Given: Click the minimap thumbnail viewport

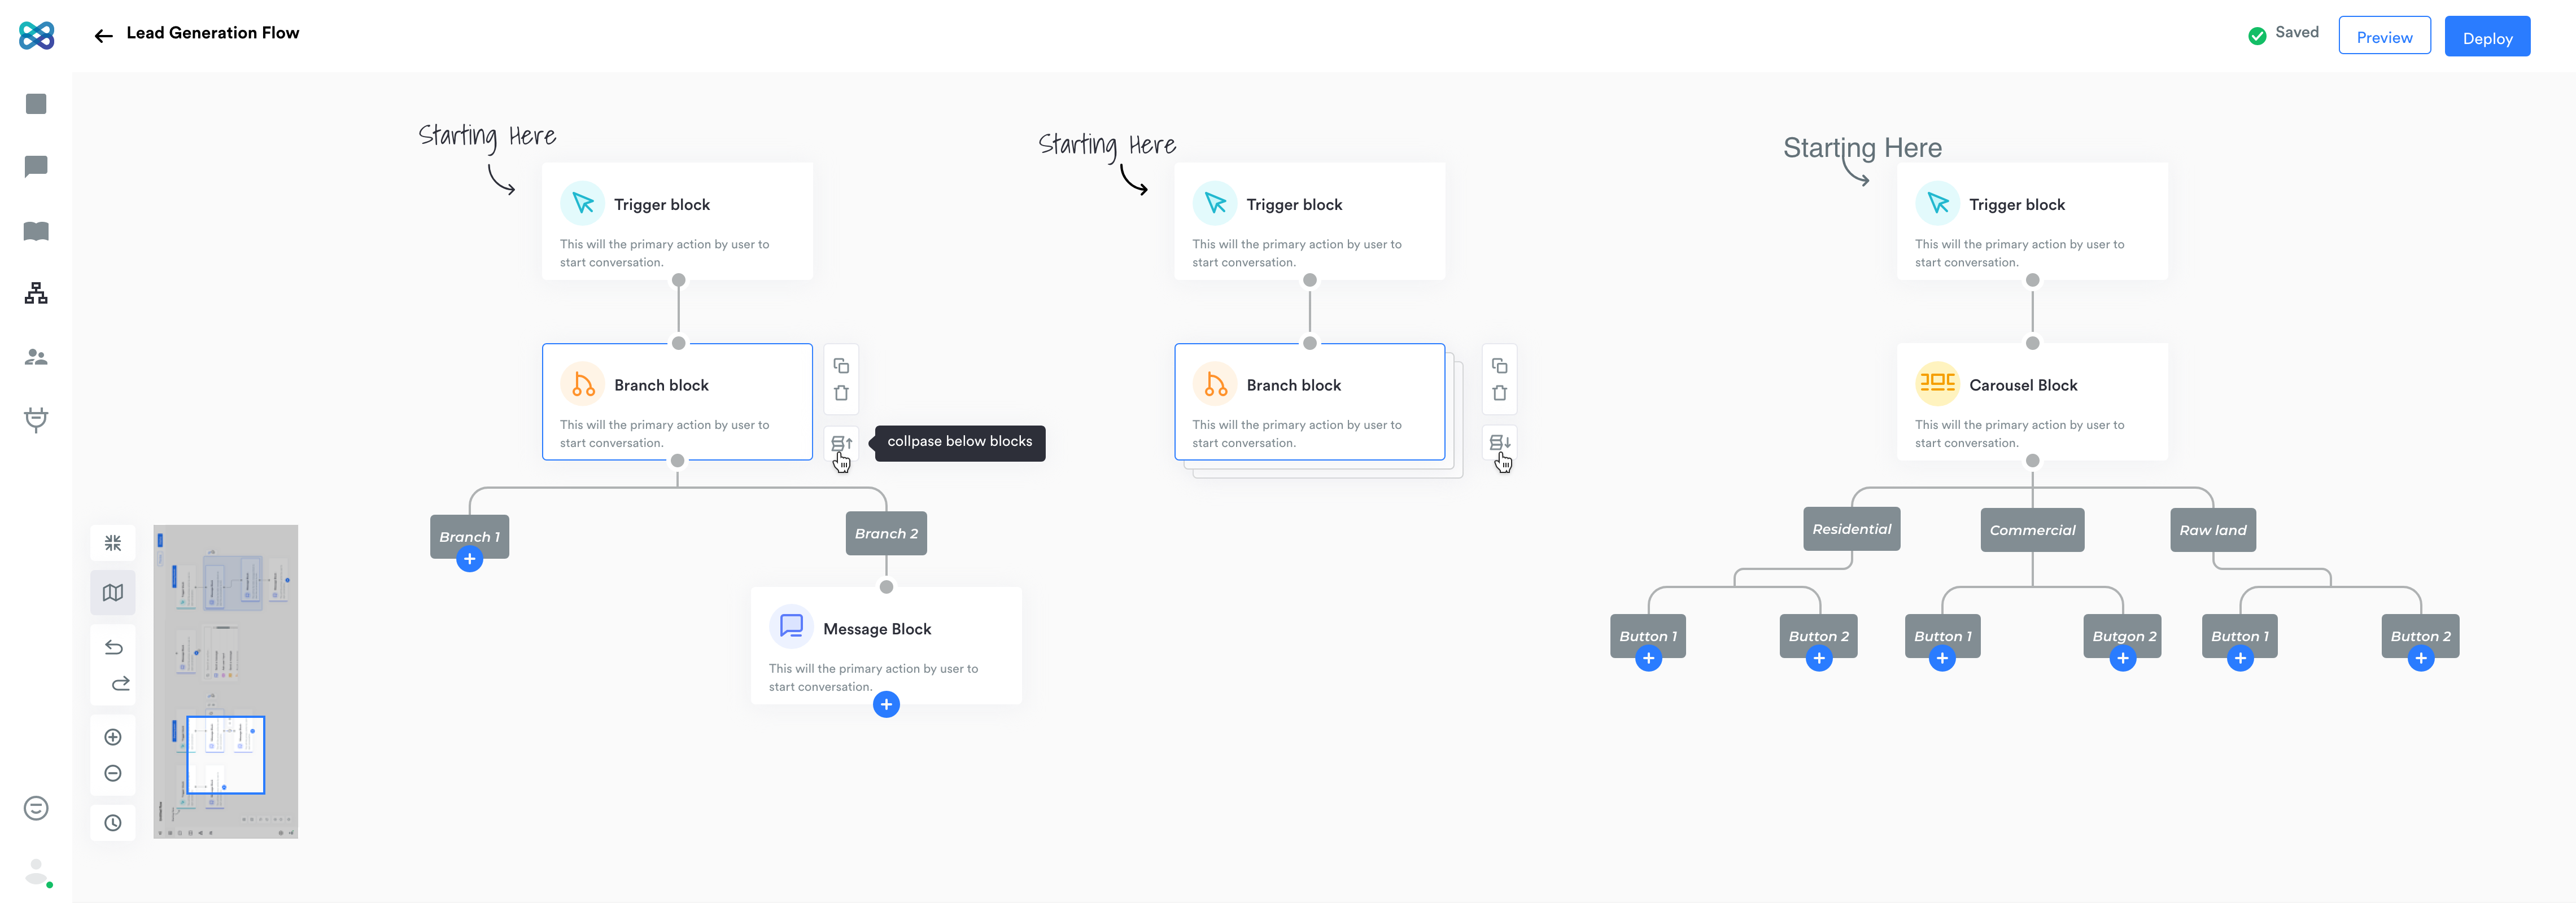Looking at the screenshot, I should click(225, 755).
